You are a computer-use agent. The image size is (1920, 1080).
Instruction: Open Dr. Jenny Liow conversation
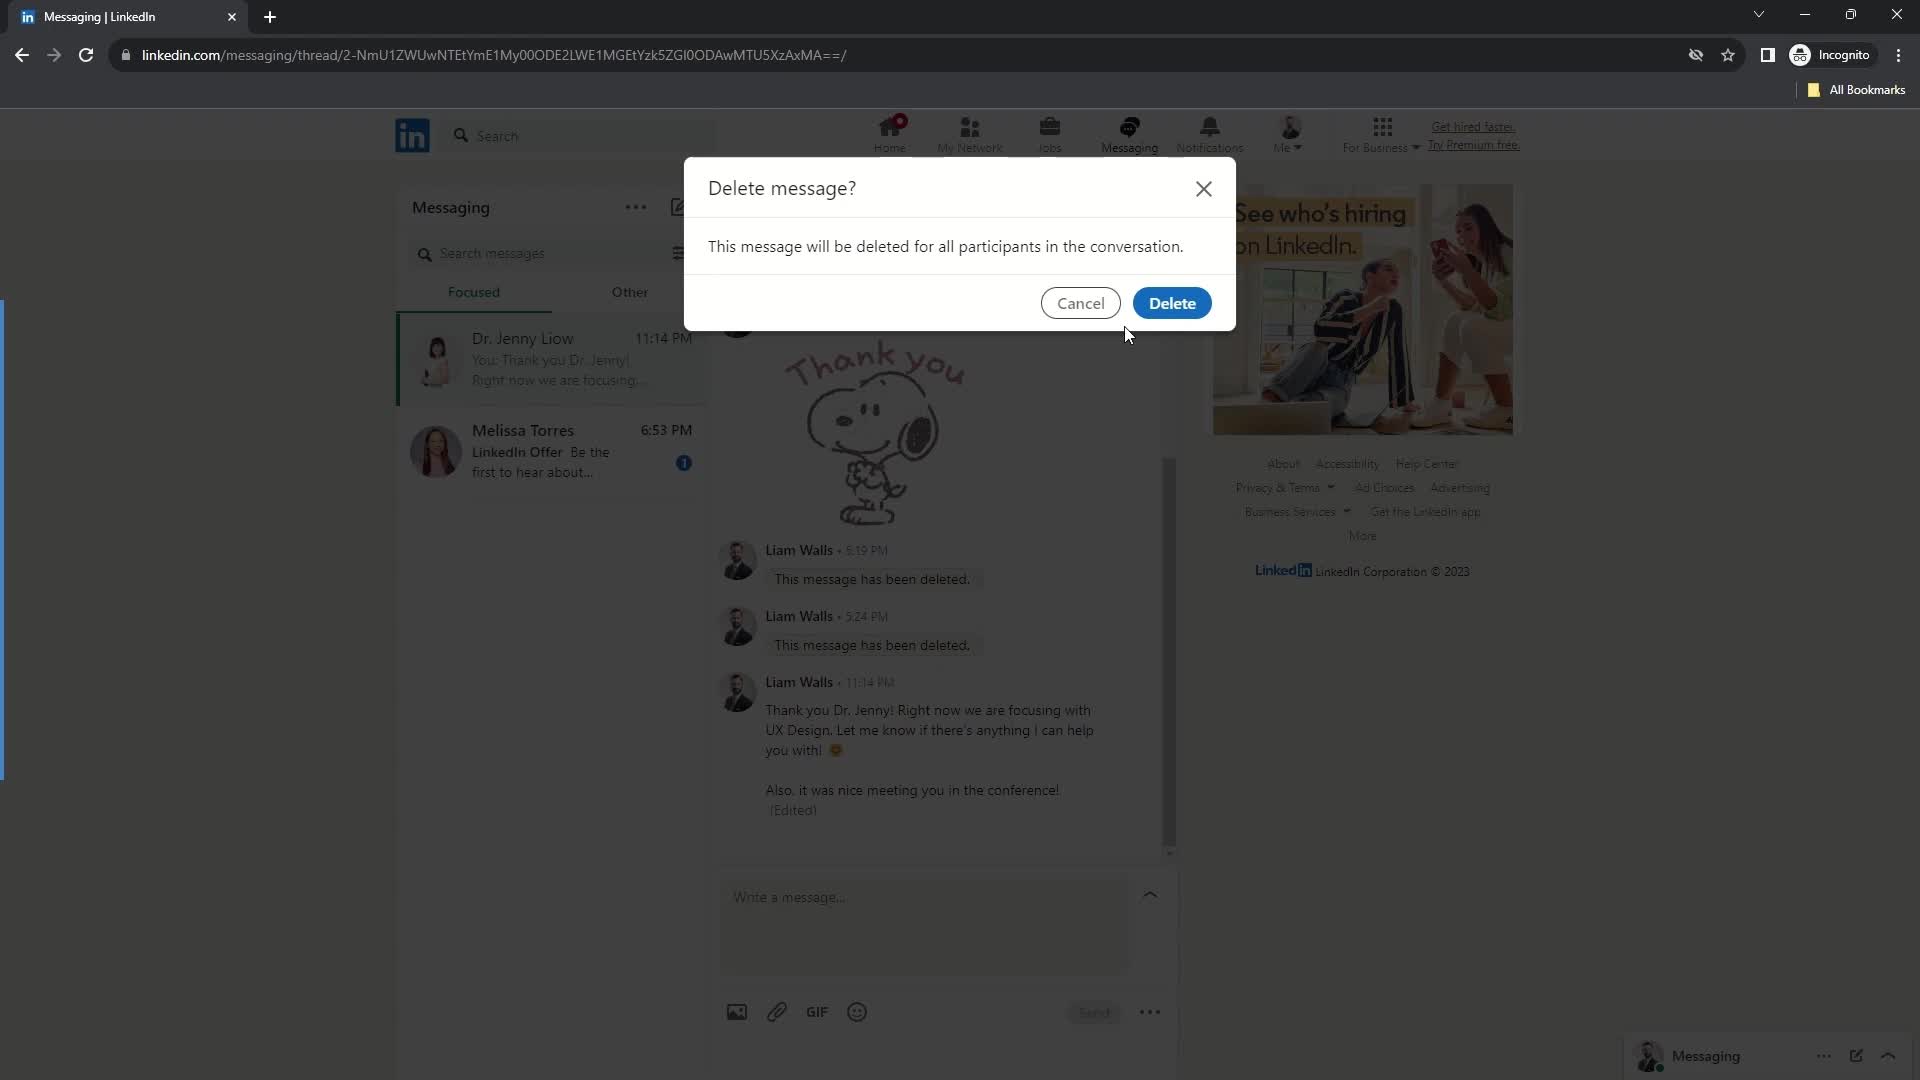tap(552, 359)
